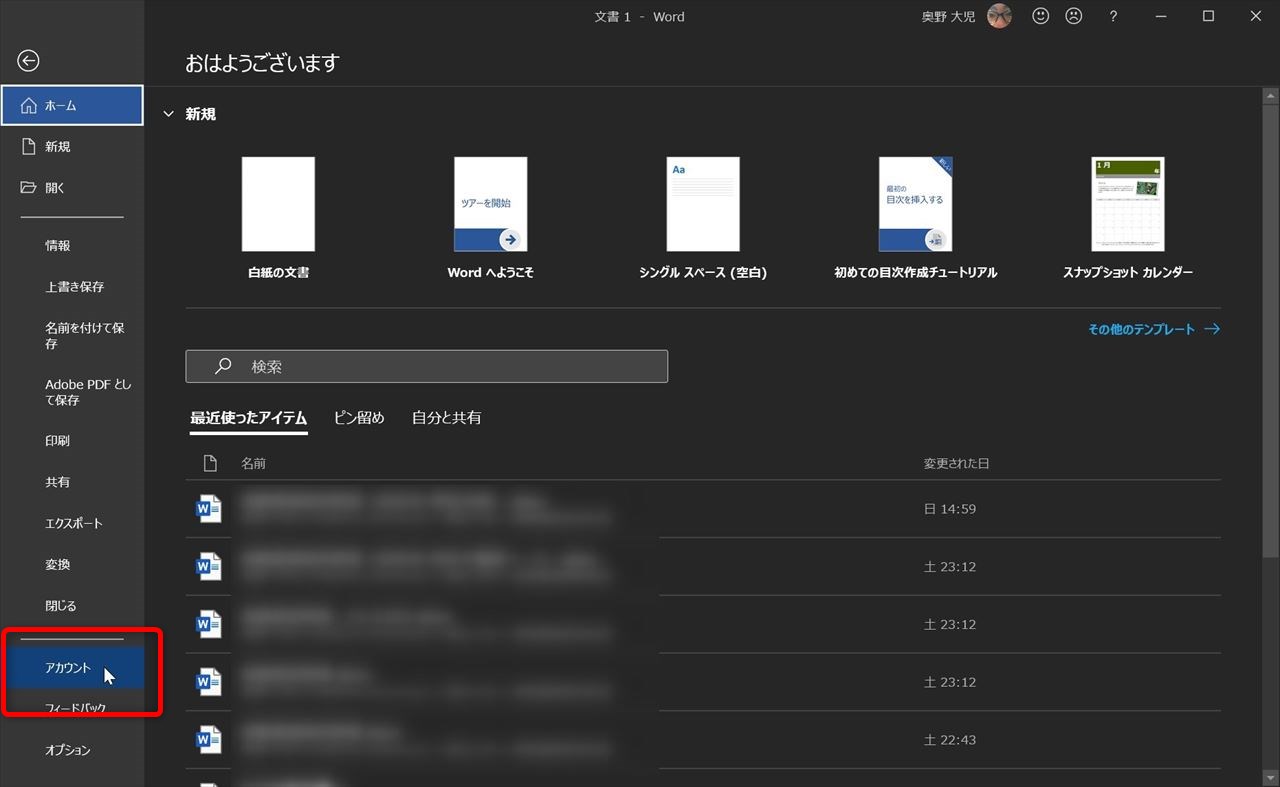The image size is (1280, 787).
Task: Create a 白紙の文書 blank document
Action: coord(278,217)
